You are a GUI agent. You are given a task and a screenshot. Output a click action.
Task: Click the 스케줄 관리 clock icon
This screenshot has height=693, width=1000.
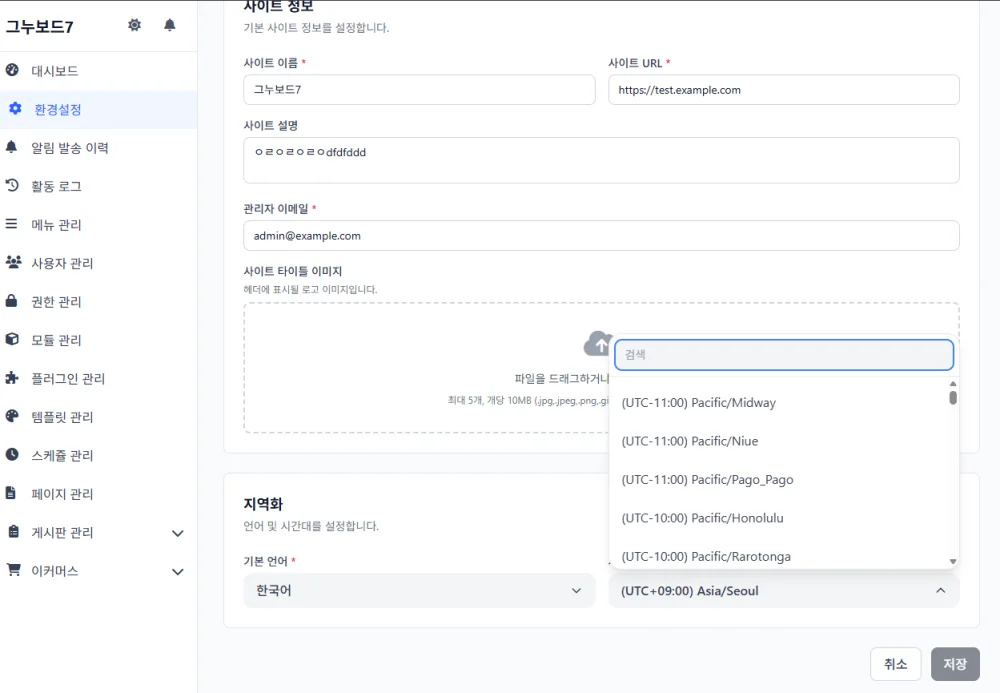[12, 454]
